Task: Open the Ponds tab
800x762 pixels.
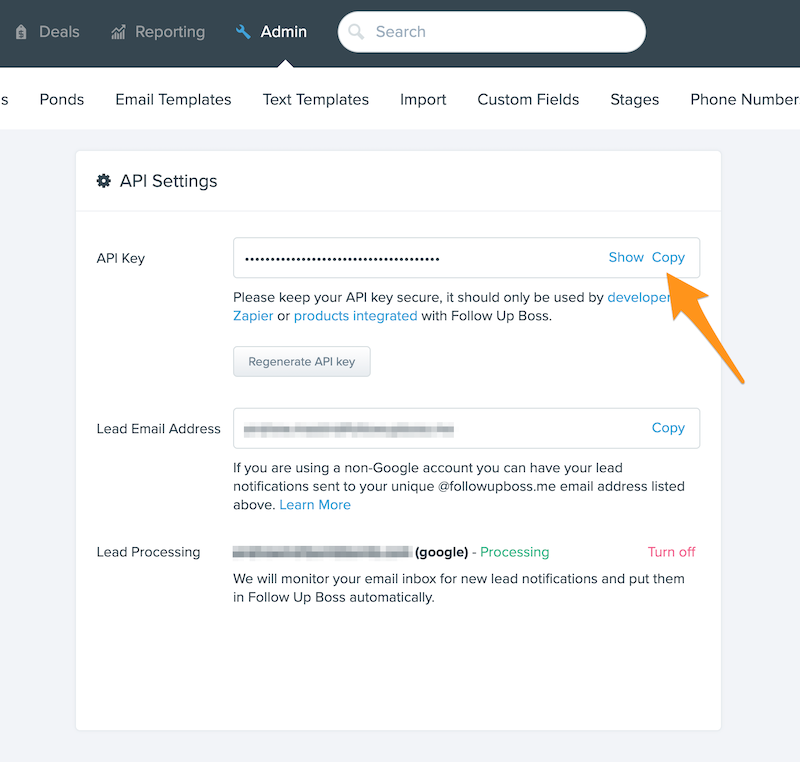Action: point(62,99)
